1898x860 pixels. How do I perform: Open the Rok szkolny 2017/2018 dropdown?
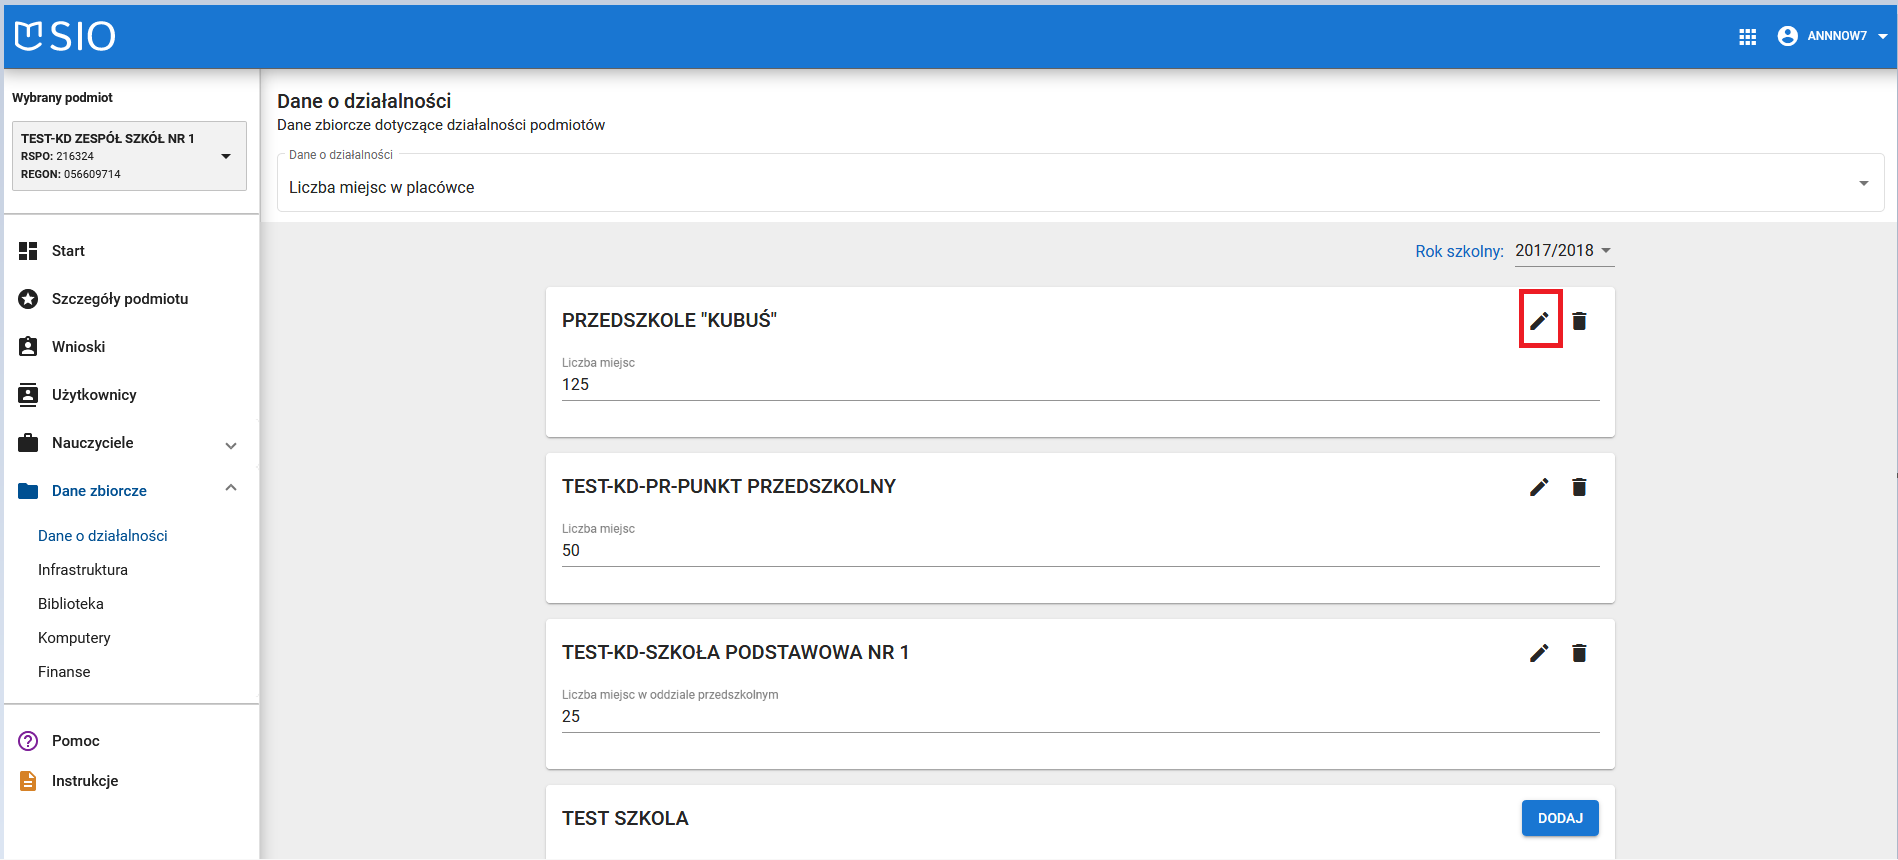1563,251
